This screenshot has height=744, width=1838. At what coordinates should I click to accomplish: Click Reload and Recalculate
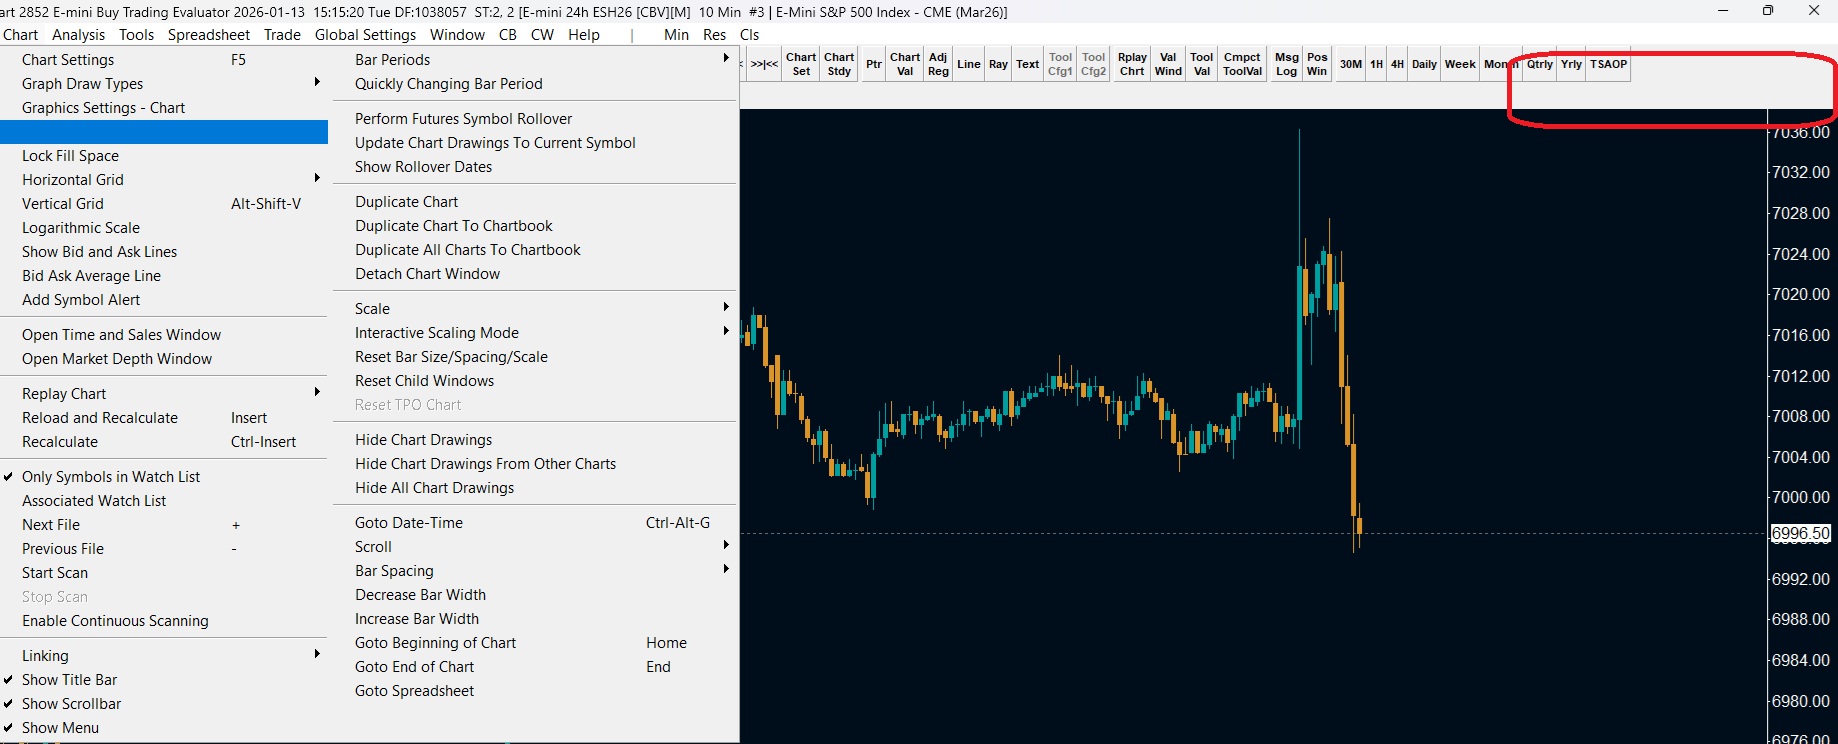(164, 418)
